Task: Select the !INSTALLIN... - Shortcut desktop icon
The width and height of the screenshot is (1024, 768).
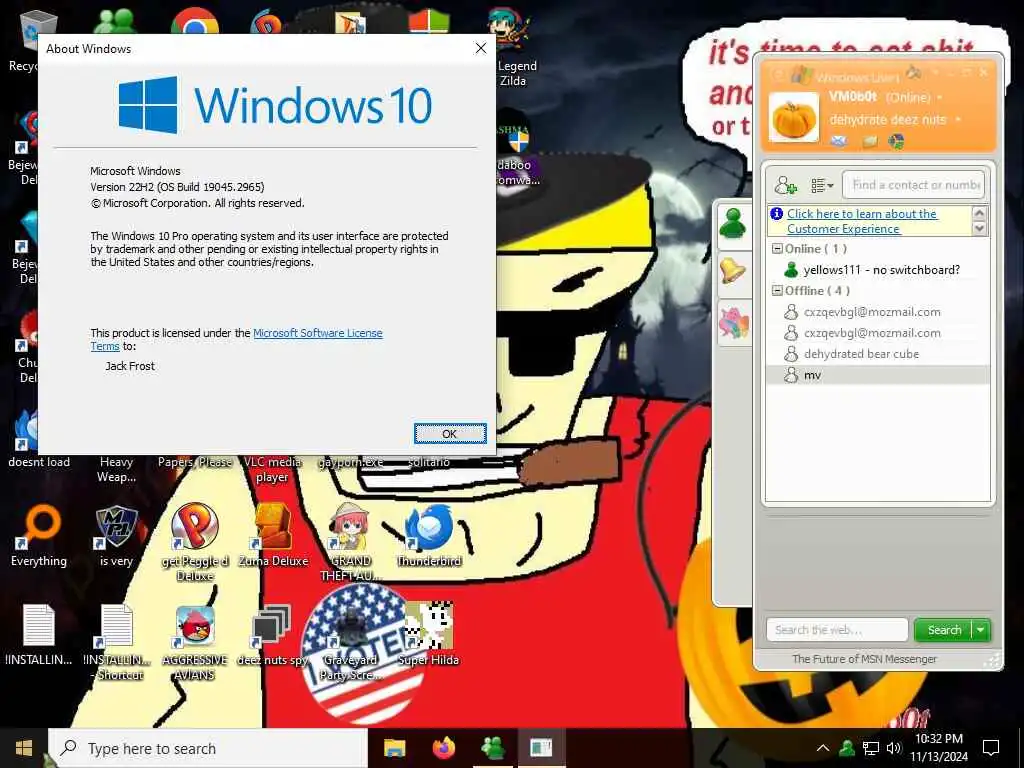Action: (x=116, y=641)
